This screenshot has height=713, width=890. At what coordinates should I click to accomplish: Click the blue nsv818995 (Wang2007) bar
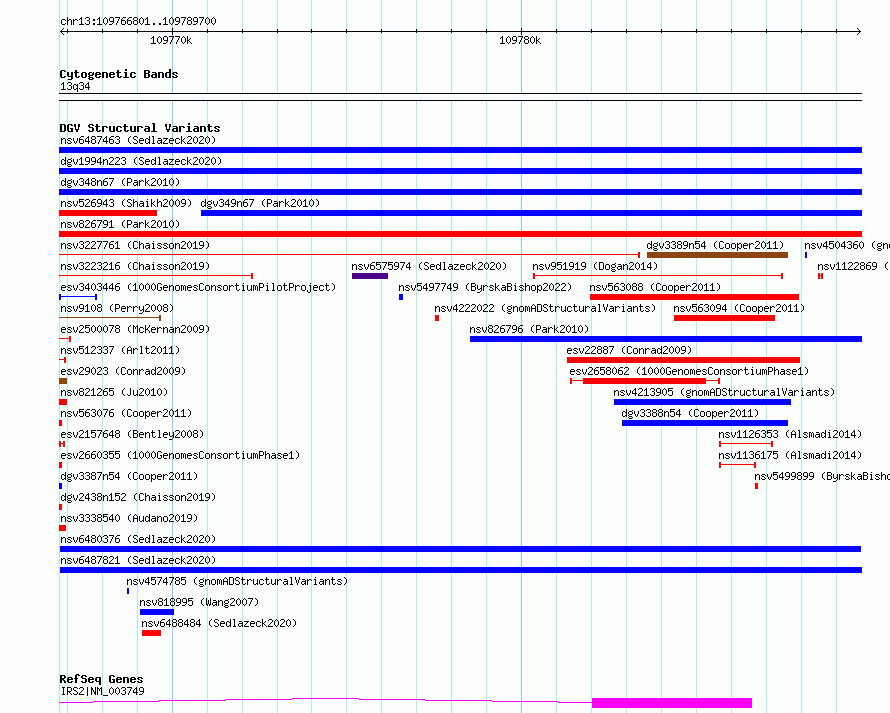click(x=157, y=612)
